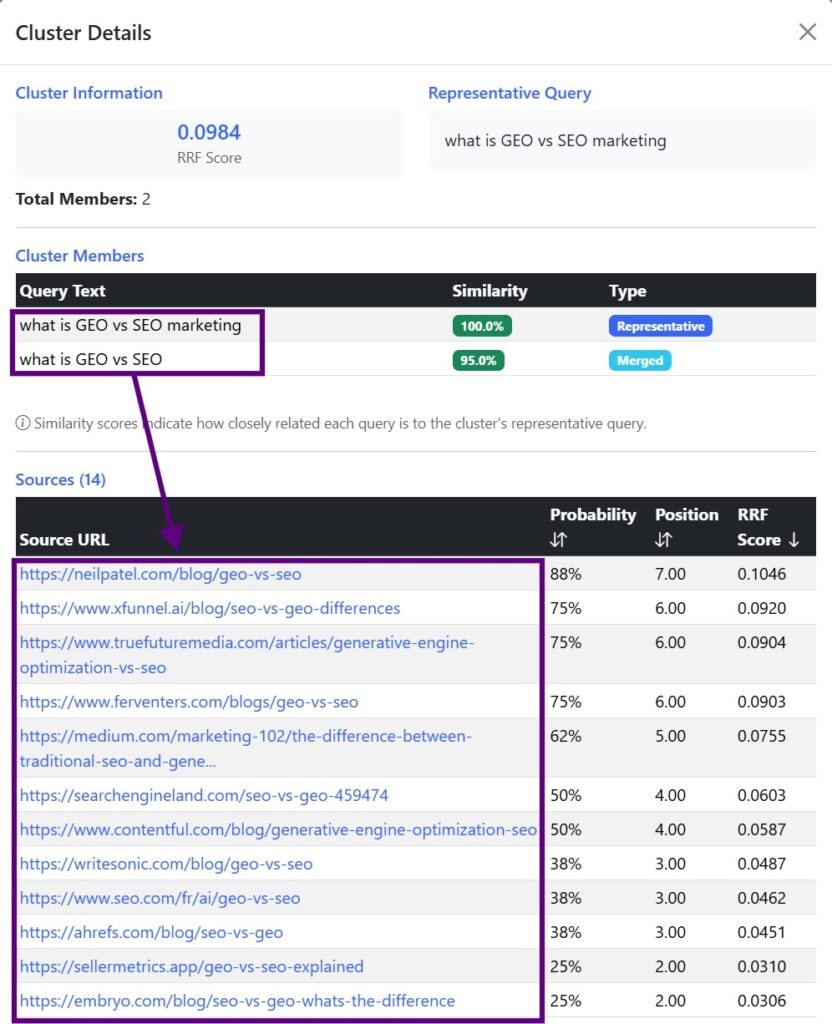Image resolution: width=832 pixels, height=1024 pixels.
Task: Open the neilpatel.com geo-vs-seo link
Action: point(161,574)
